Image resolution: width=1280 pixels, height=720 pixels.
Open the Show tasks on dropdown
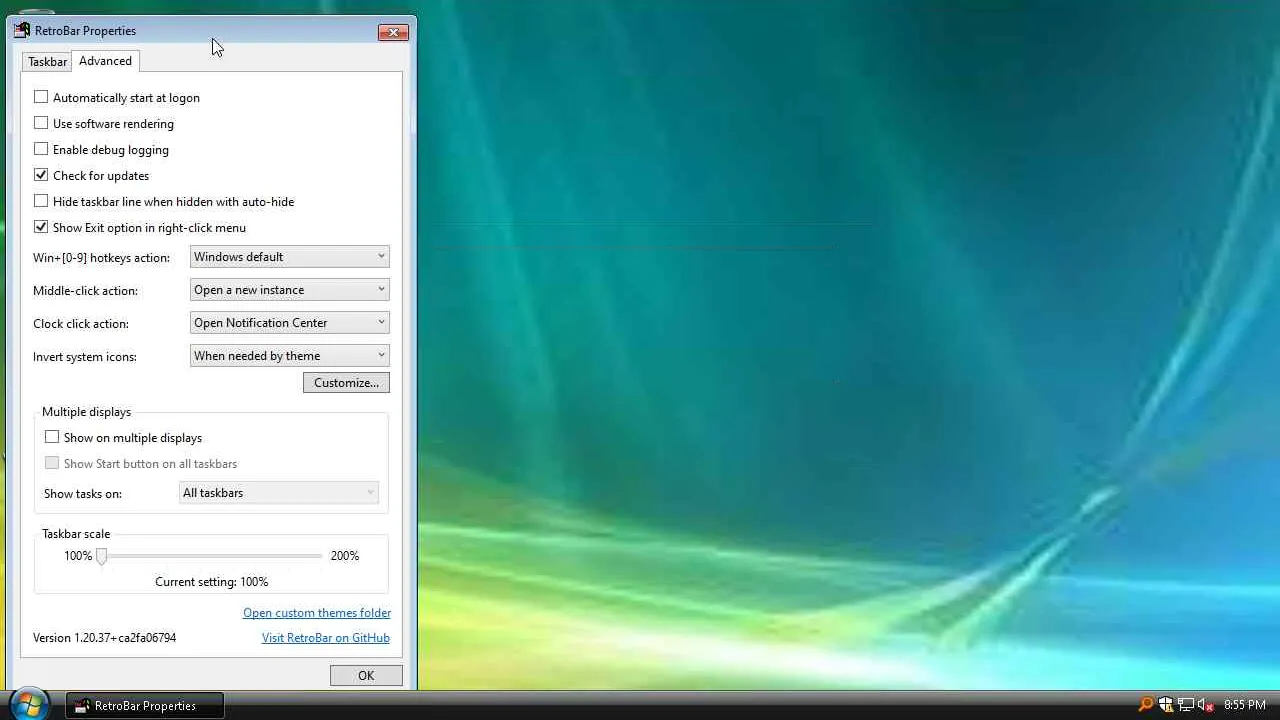click(x=279, y=493)
